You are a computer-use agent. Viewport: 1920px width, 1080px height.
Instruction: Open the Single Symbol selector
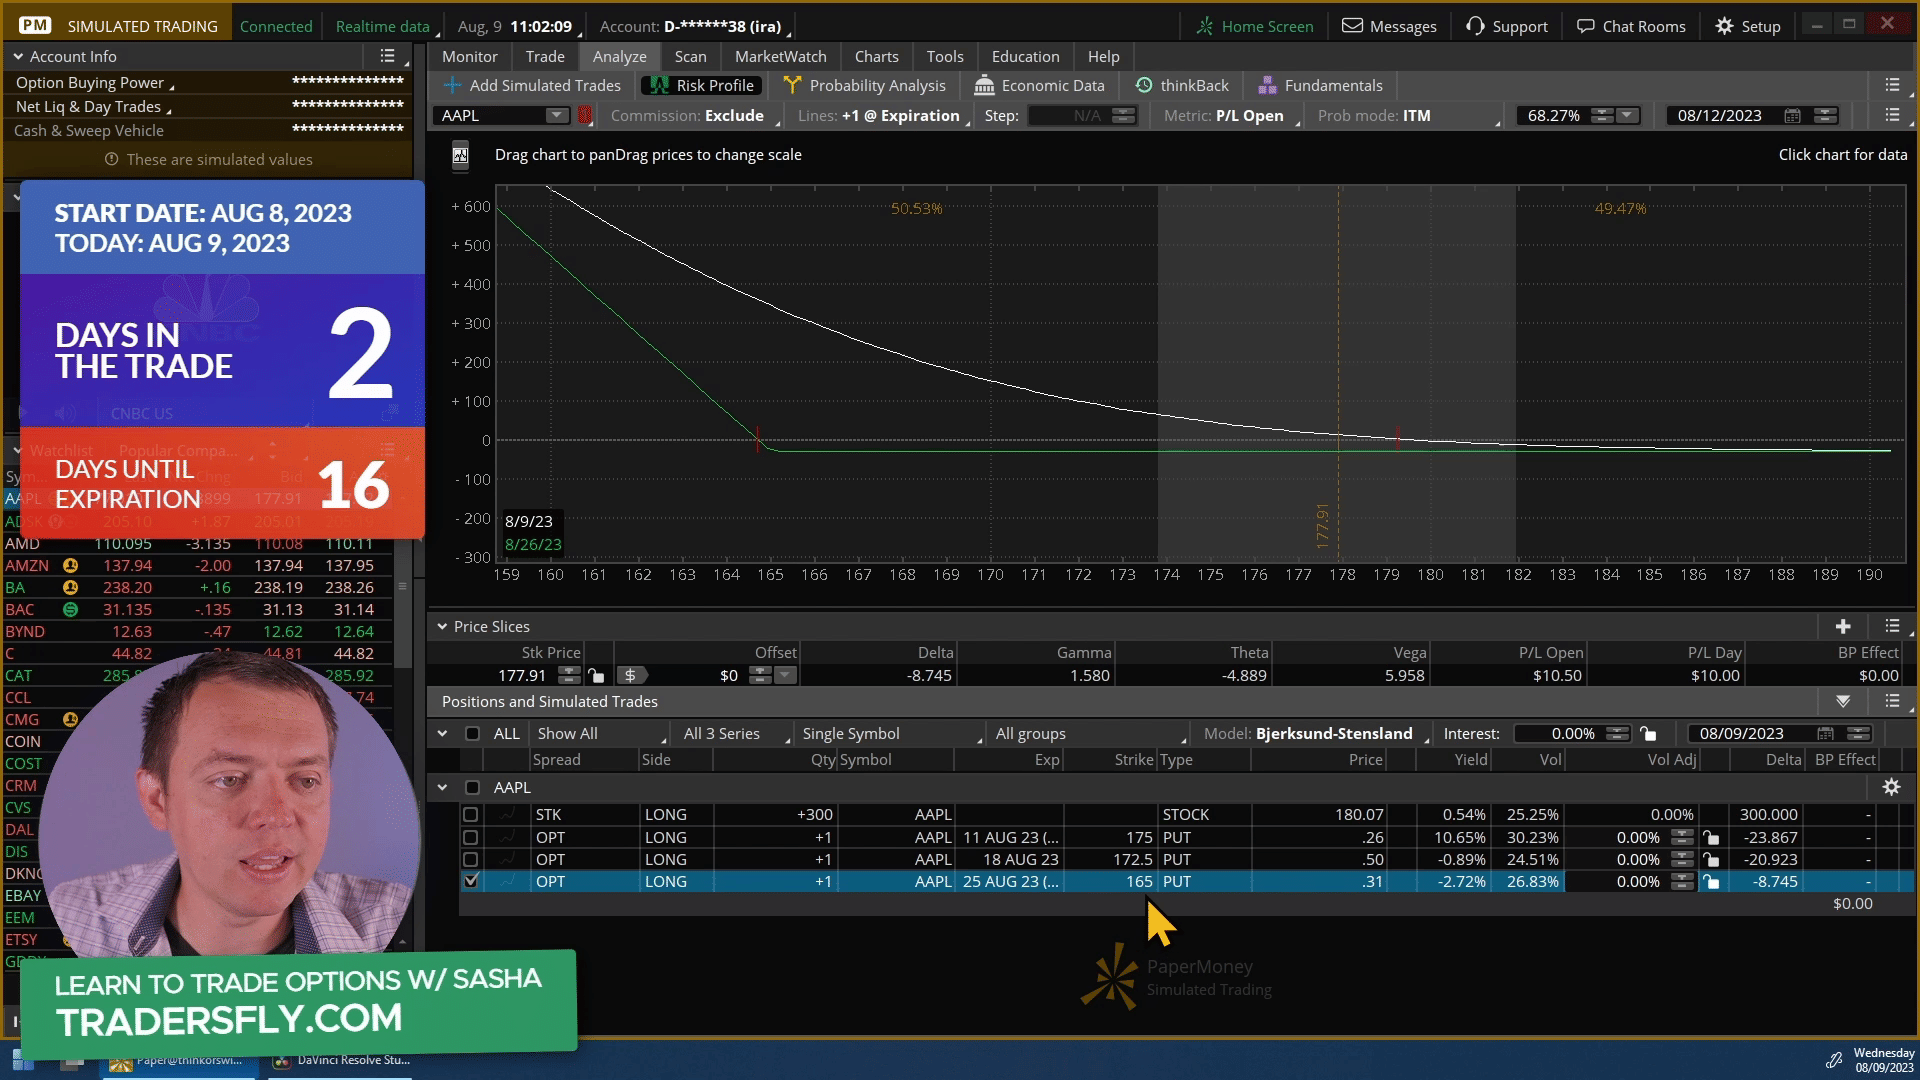[892, 734]
